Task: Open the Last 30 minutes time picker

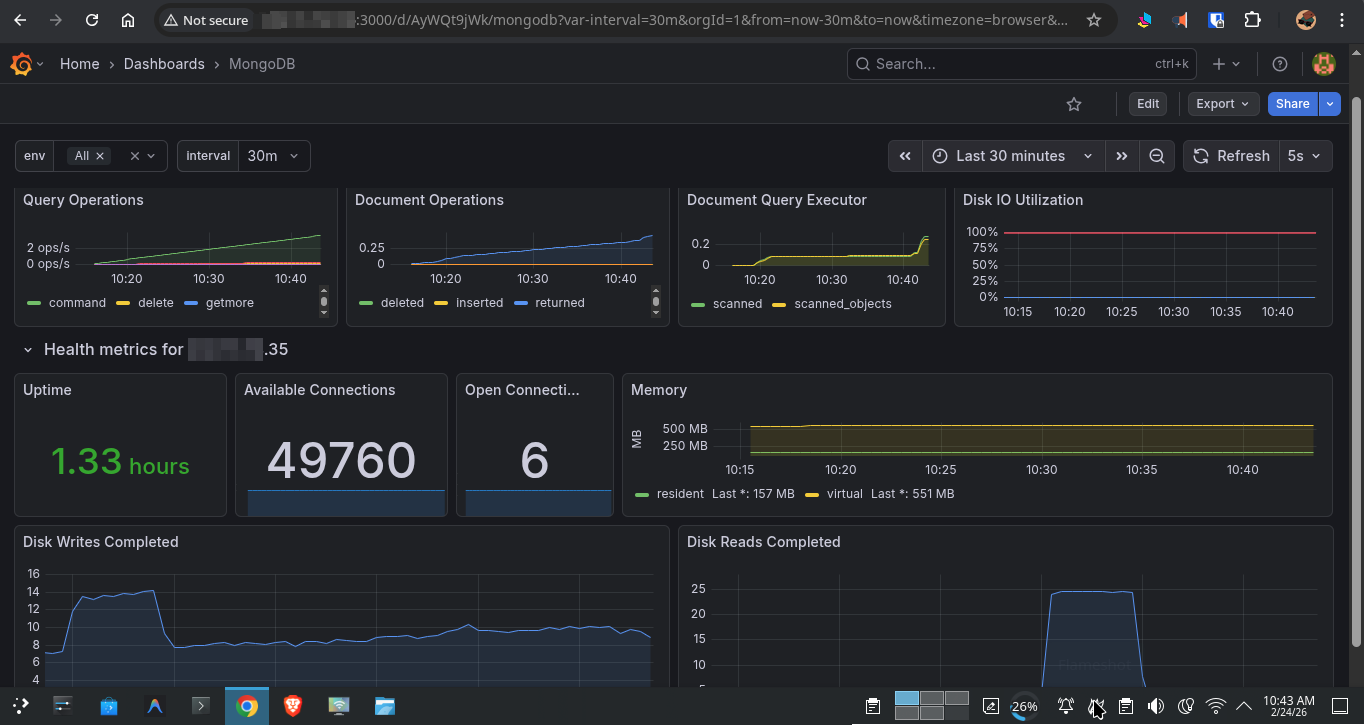Action: point(1011,156)
